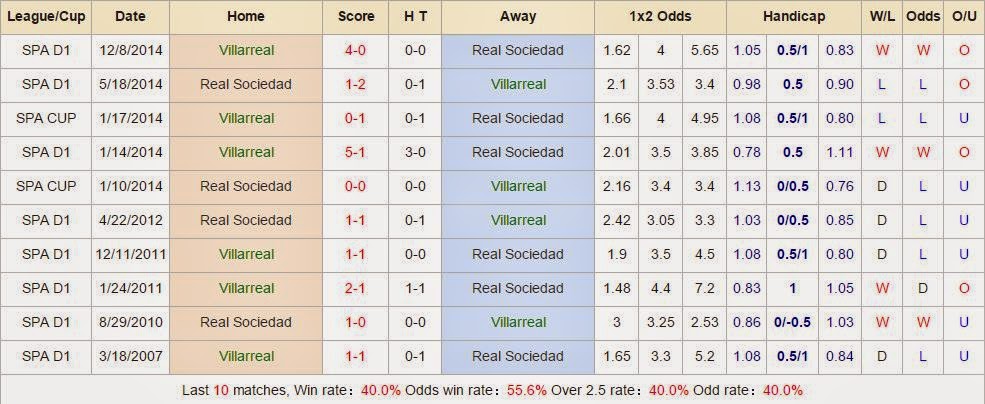Click the Away column header
985x404 pixels.
518,17
